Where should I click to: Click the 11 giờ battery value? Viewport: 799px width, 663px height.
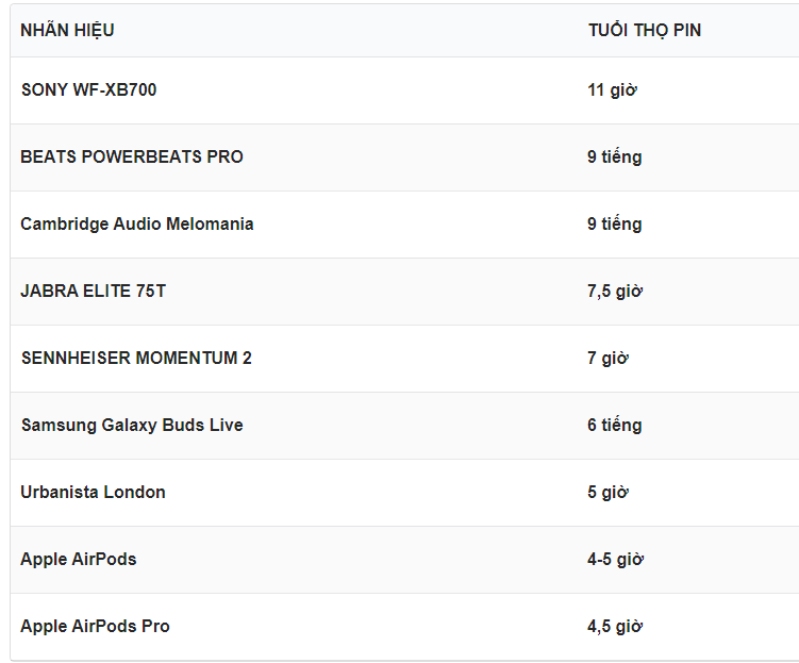(612, 90)
